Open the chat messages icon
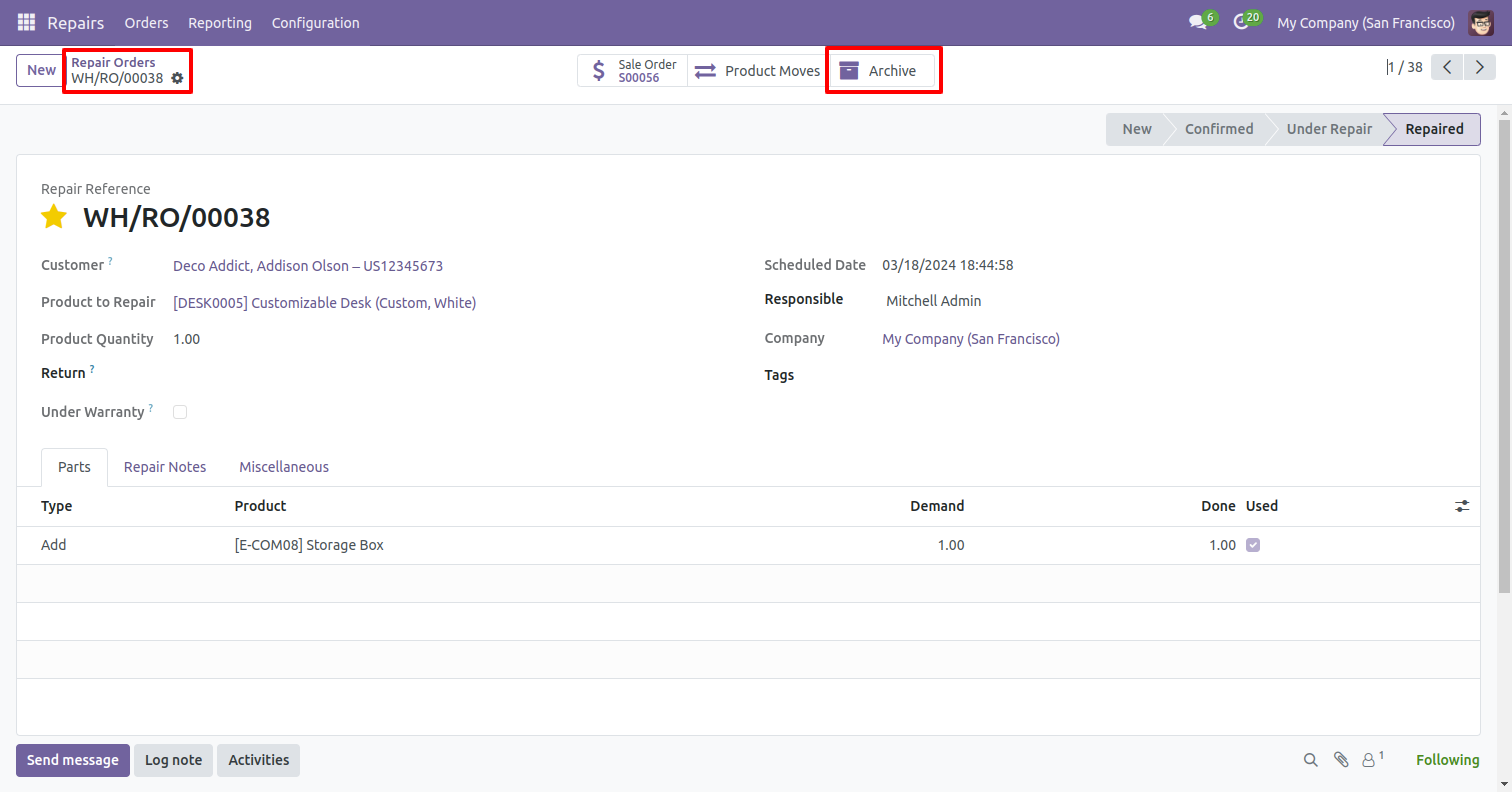1512x792 pixels. click(1197, 22)
